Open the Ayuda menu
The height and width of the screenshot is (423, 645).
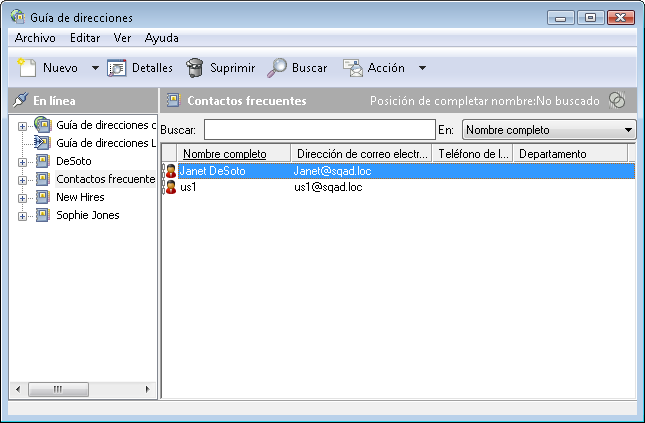click(161, 38)
